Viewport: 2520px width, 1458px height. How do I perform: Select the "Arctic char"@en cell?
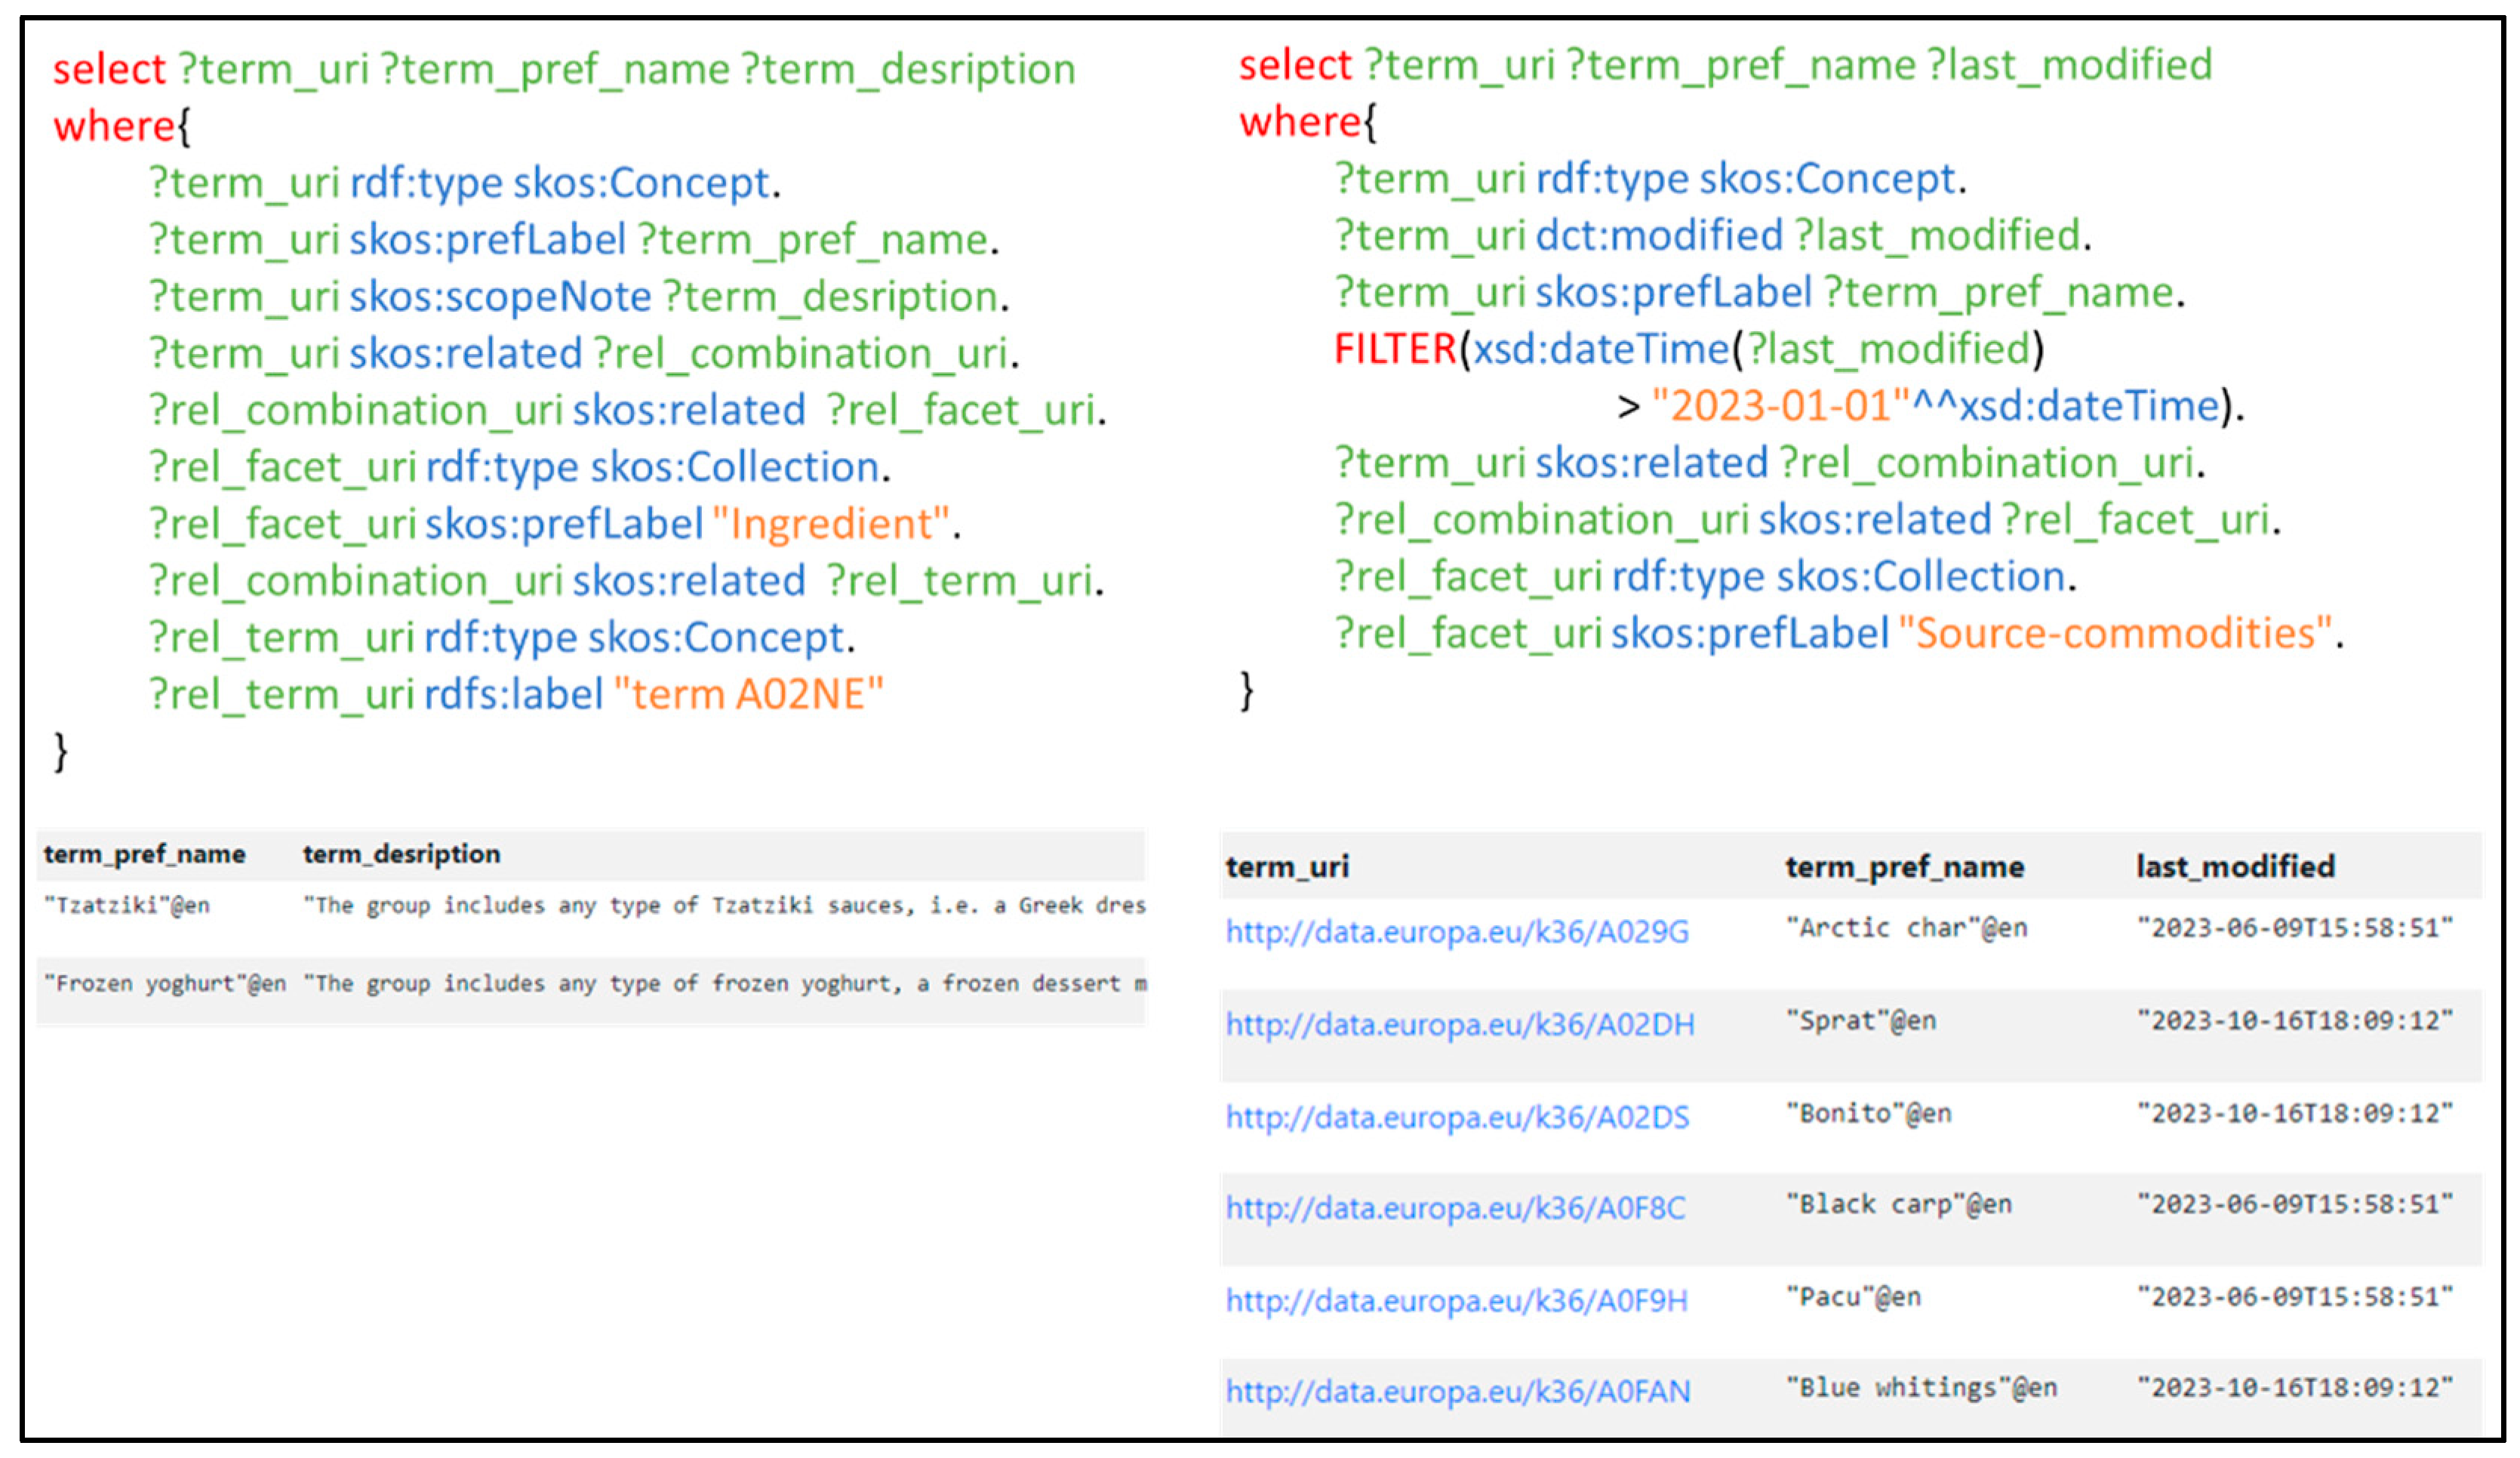tap(1906, 928)
